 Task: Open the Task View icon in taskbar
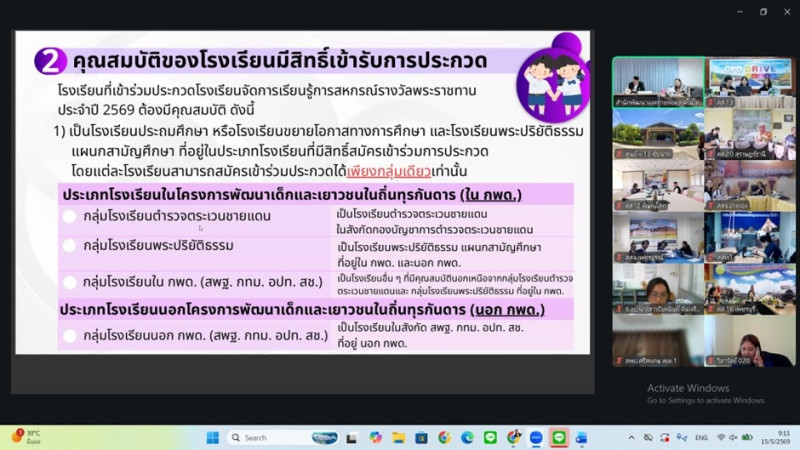coord(352,438)
